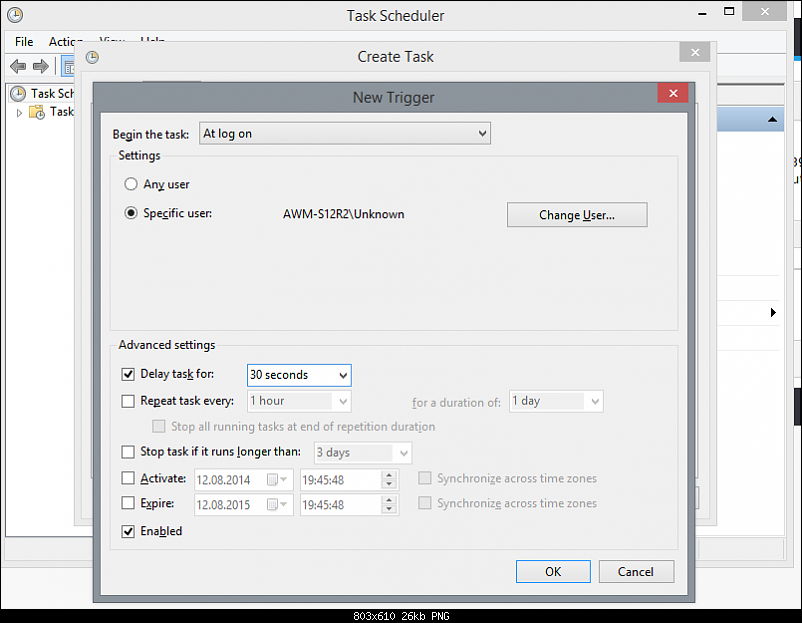Click the Task Scheduler Library folder icon
The image size is (802, 623).
pyautogui.click(x=37, y=112)
